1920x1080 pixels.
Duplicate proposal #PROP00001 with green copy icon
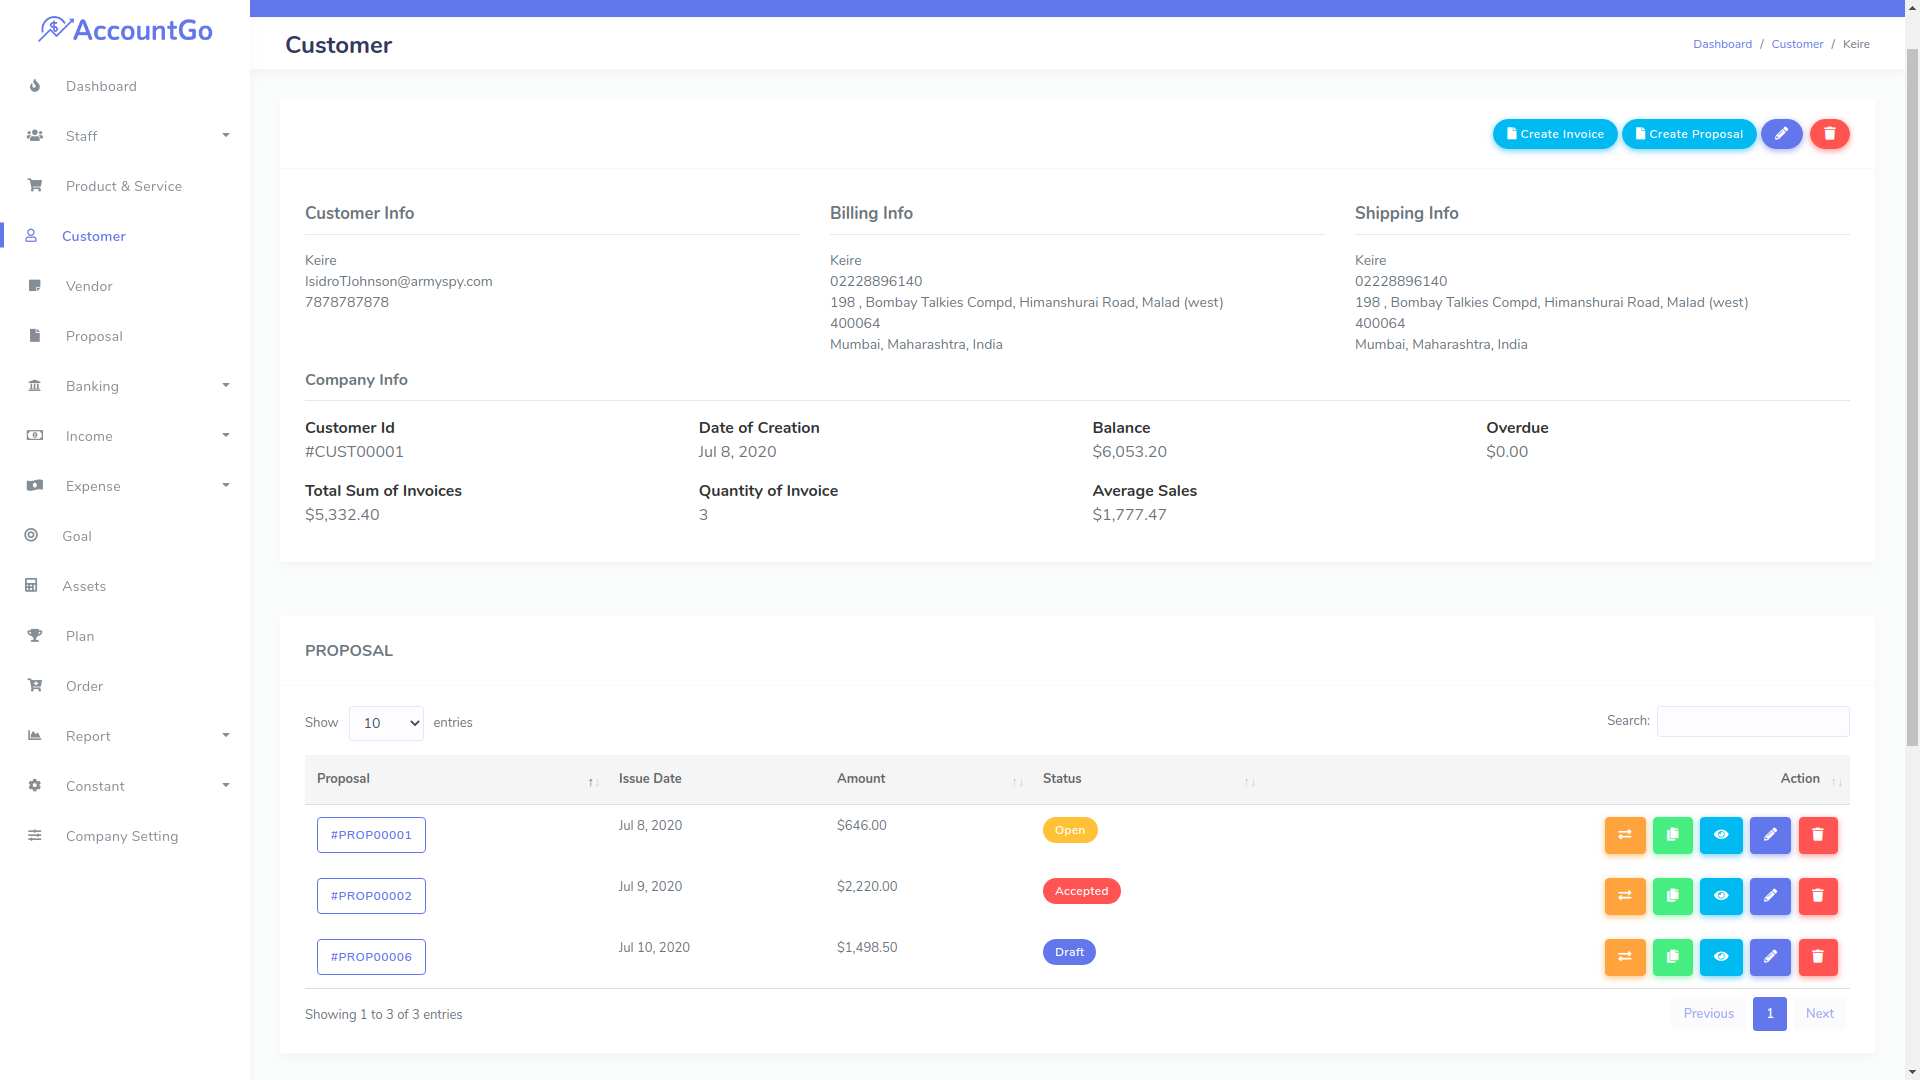pos(1673,836)
